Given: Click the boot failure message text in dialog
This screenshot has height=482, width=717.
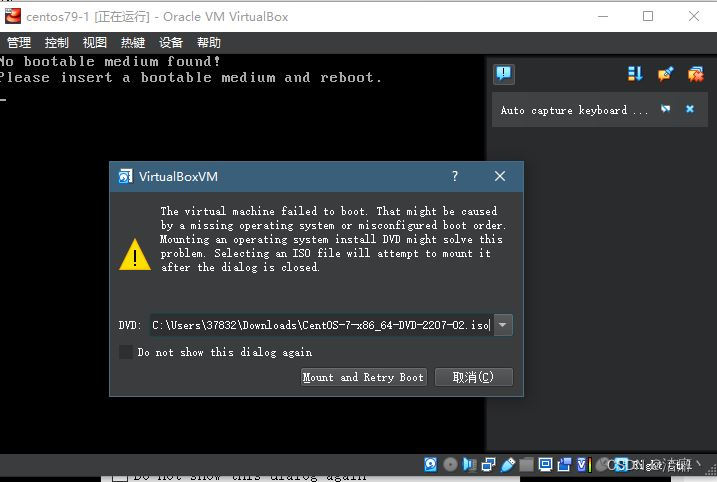Looking at the screenshot, I should (333, 239).
